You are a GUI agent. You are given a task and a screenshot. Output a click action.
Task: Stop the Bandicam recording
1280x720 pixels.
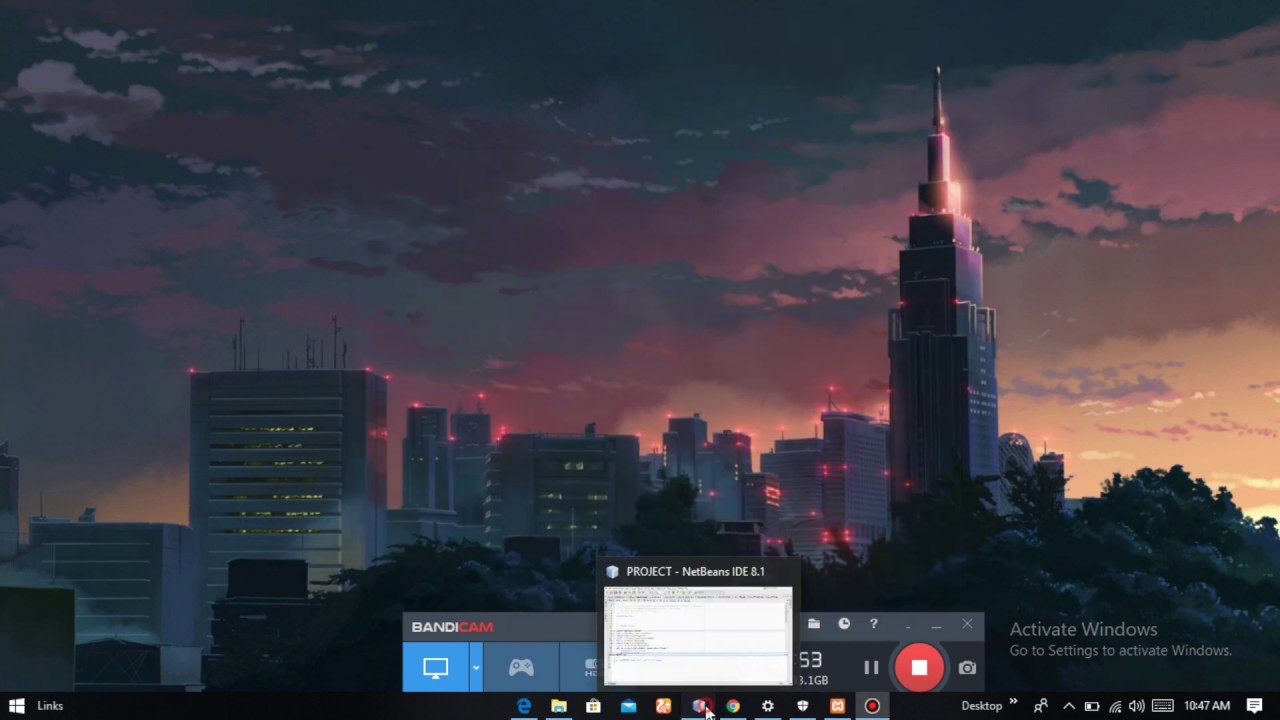coord(919,667)
